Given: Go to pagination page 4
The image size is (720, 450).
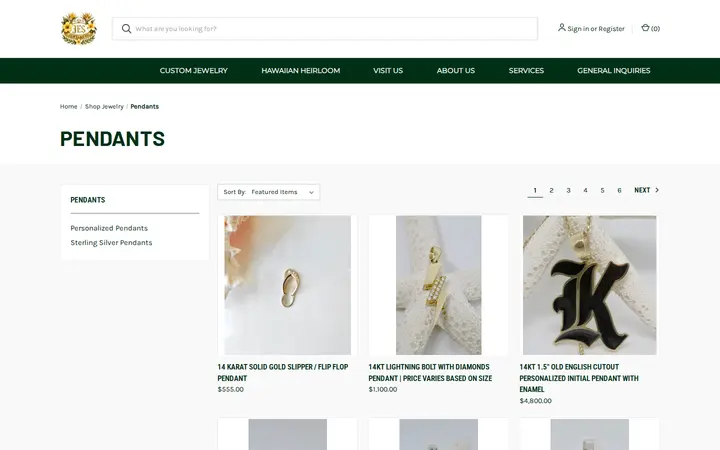Looking at the screenshot, I should pyautogui.click(x=585, y=190).
